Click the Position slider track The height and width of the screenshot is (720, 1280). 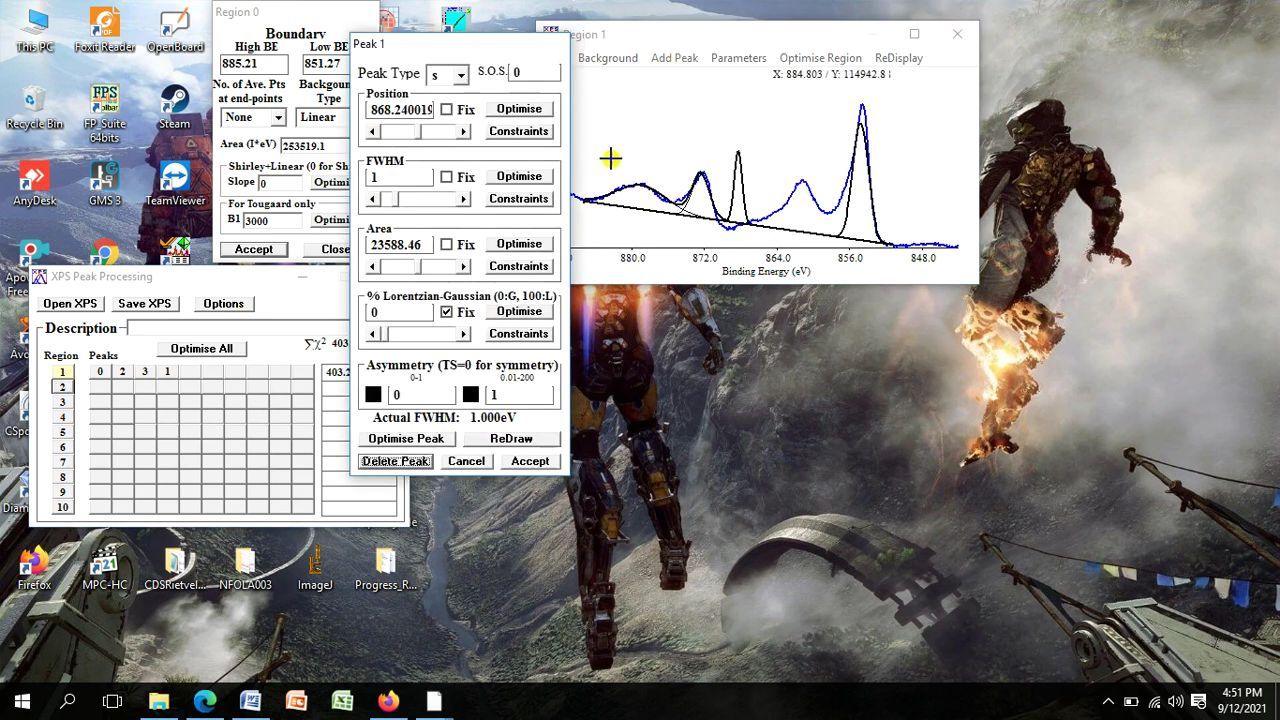click(x=418, y=131)
